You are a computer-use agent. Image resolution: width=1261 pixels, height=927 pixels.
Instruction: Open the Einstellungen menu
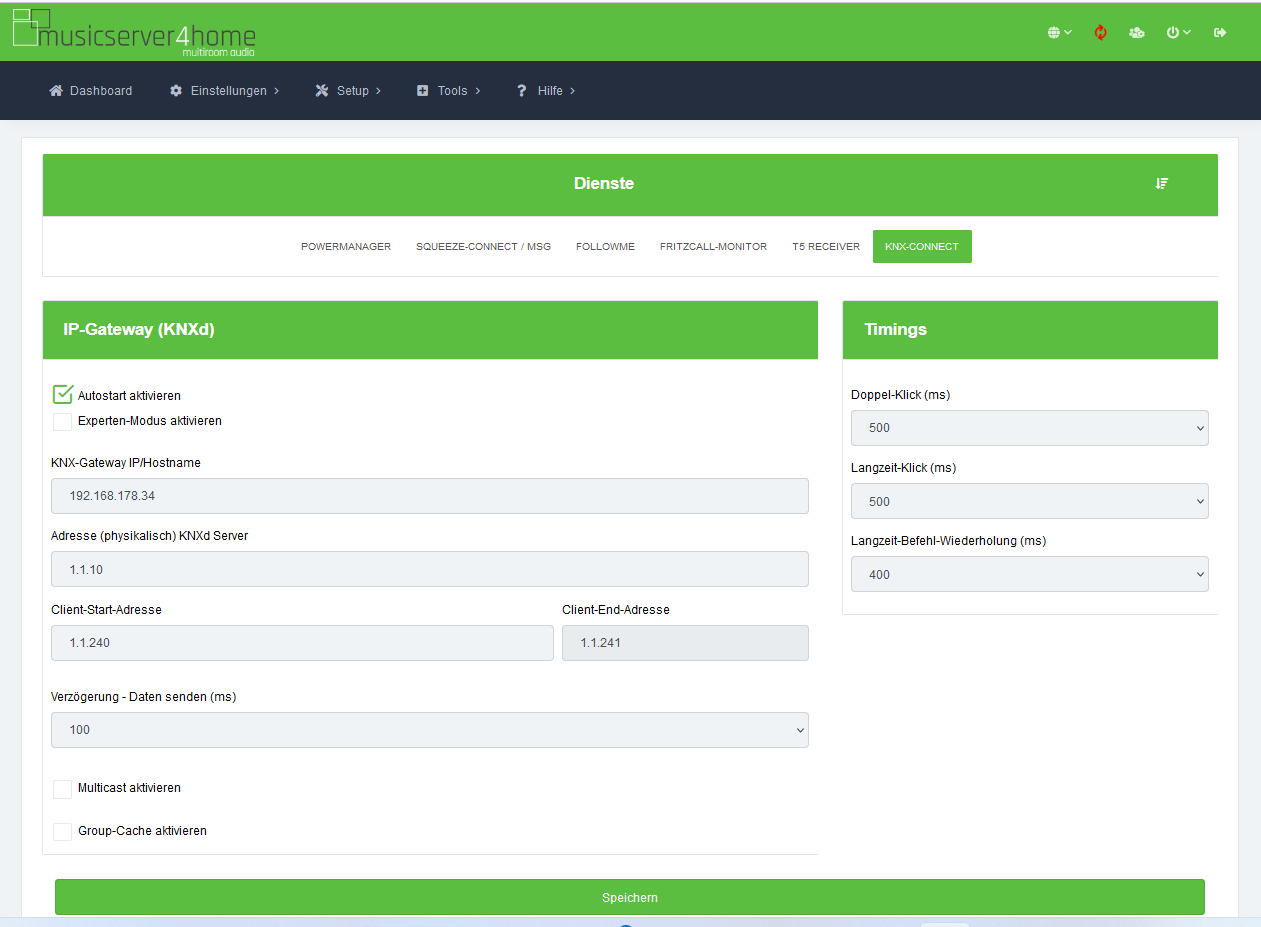(224, 91)
